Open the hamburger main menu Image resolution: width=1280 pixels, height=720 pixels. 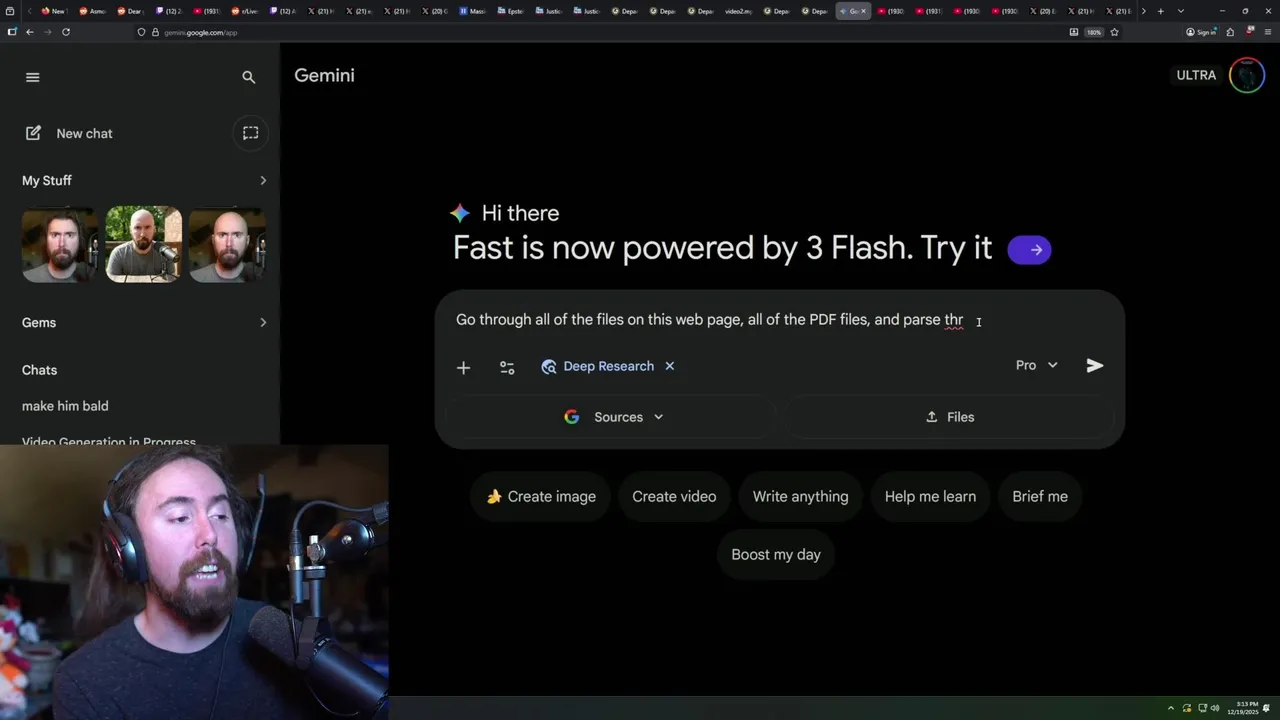[33, 77]
